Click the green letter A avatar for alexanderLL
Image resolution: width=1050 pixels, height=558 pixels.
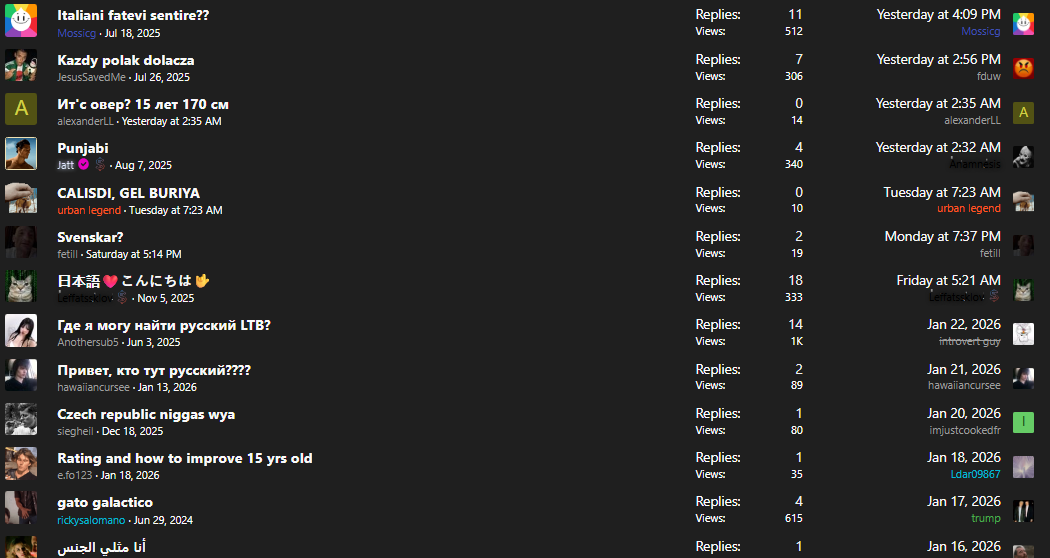21,109
